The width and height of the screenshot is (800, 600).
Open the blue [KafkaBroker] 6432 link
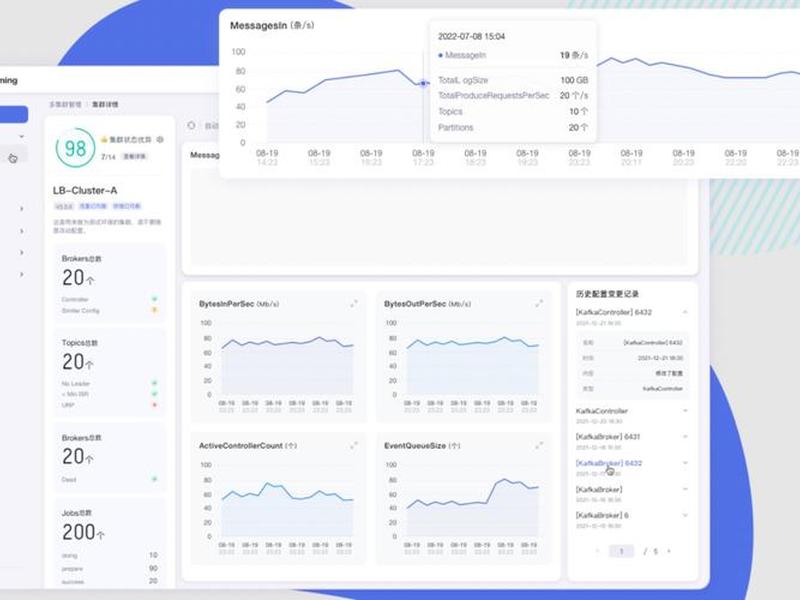[x=609, y=463]
